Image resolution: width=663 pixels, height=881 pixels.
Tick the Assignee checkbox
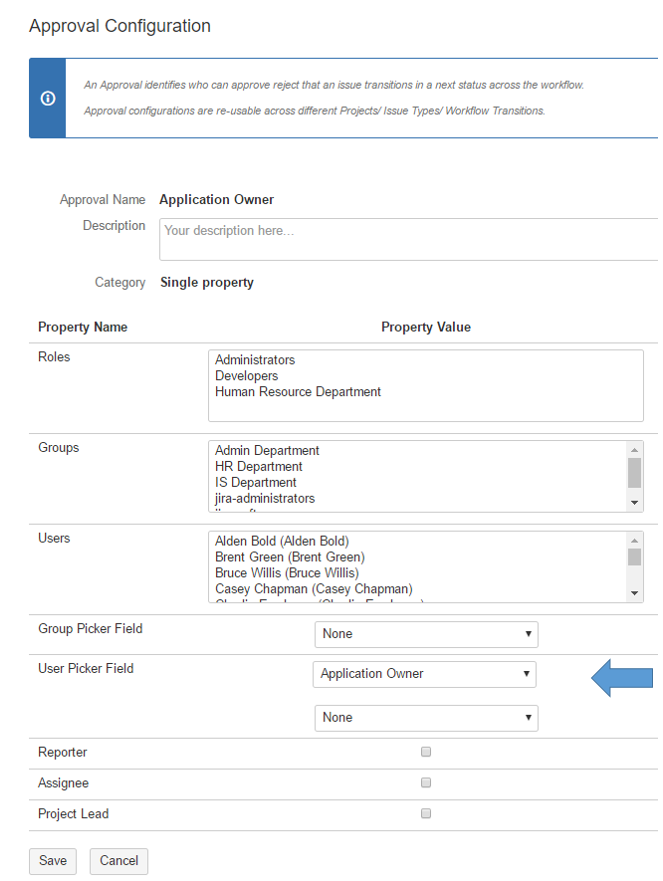point(426,783)
